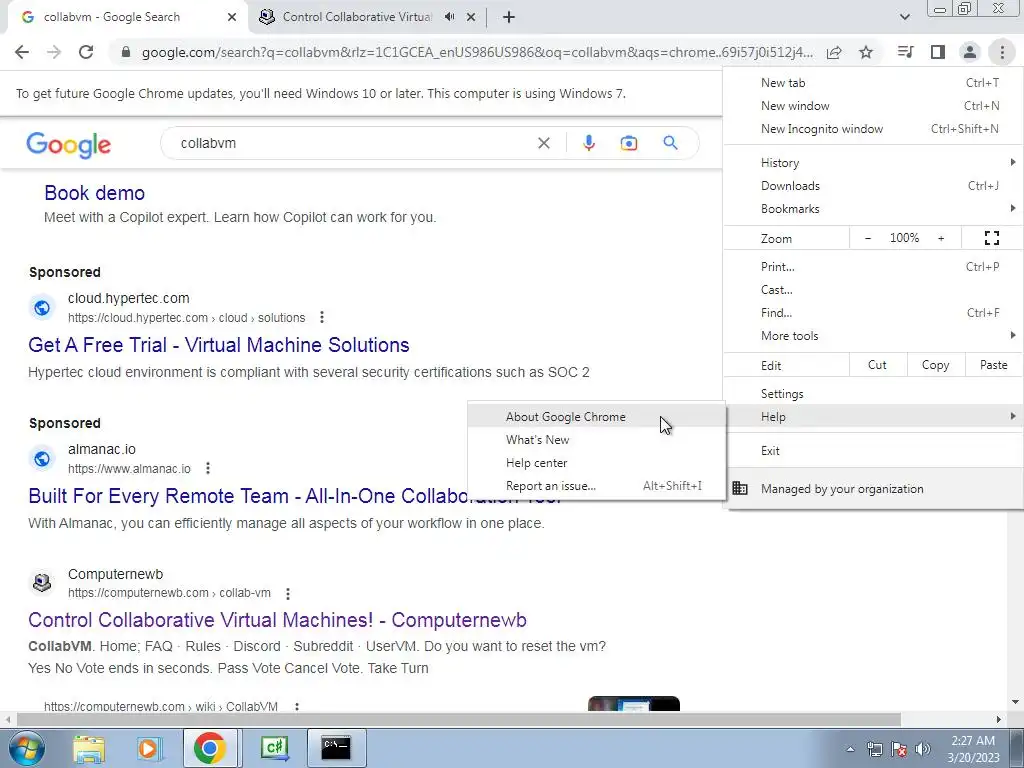This screenshot has width=1024, height=768.
Task: Open the options dots next to cloud.hypertec.com ad
Action: pyautogui.click(x=321, y=317)
